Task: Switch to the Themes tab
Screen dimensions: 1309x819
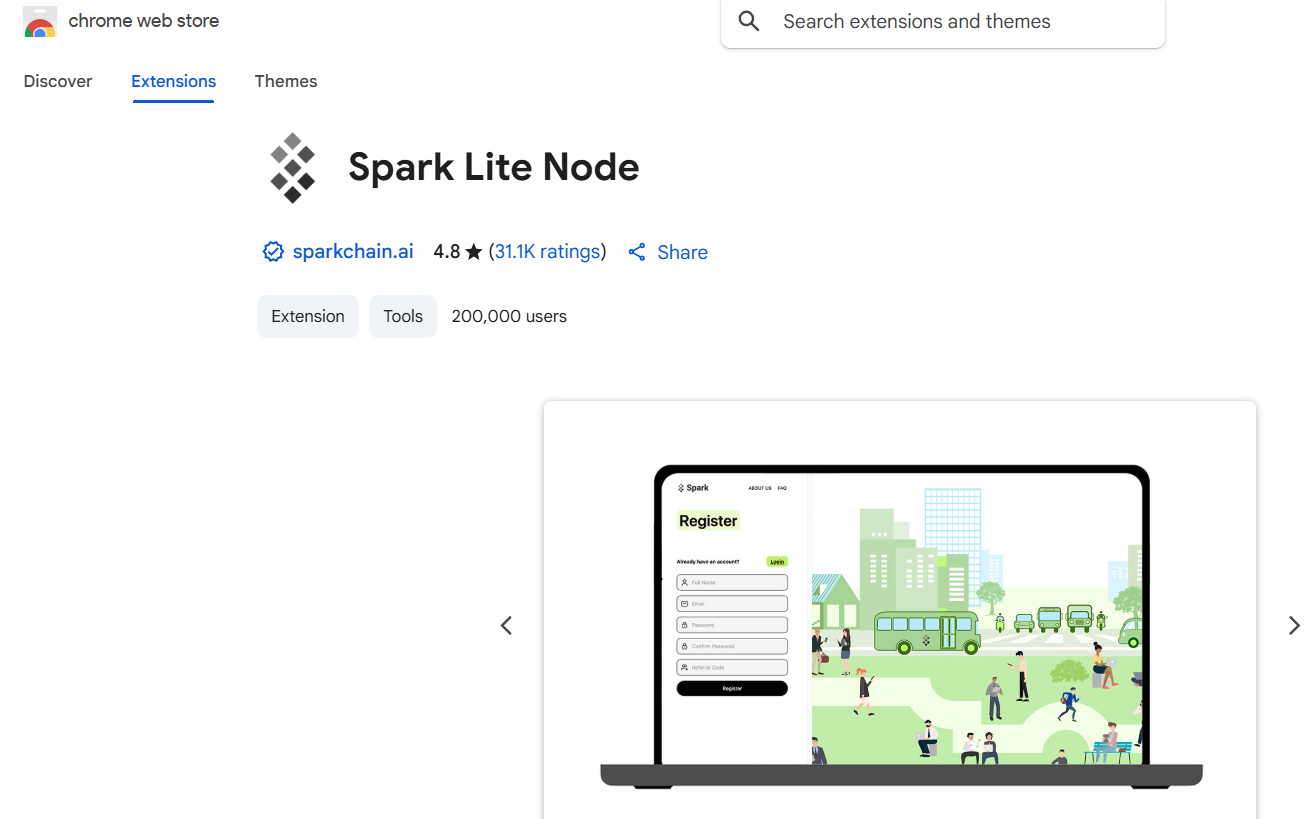Action: pos(286,82)
